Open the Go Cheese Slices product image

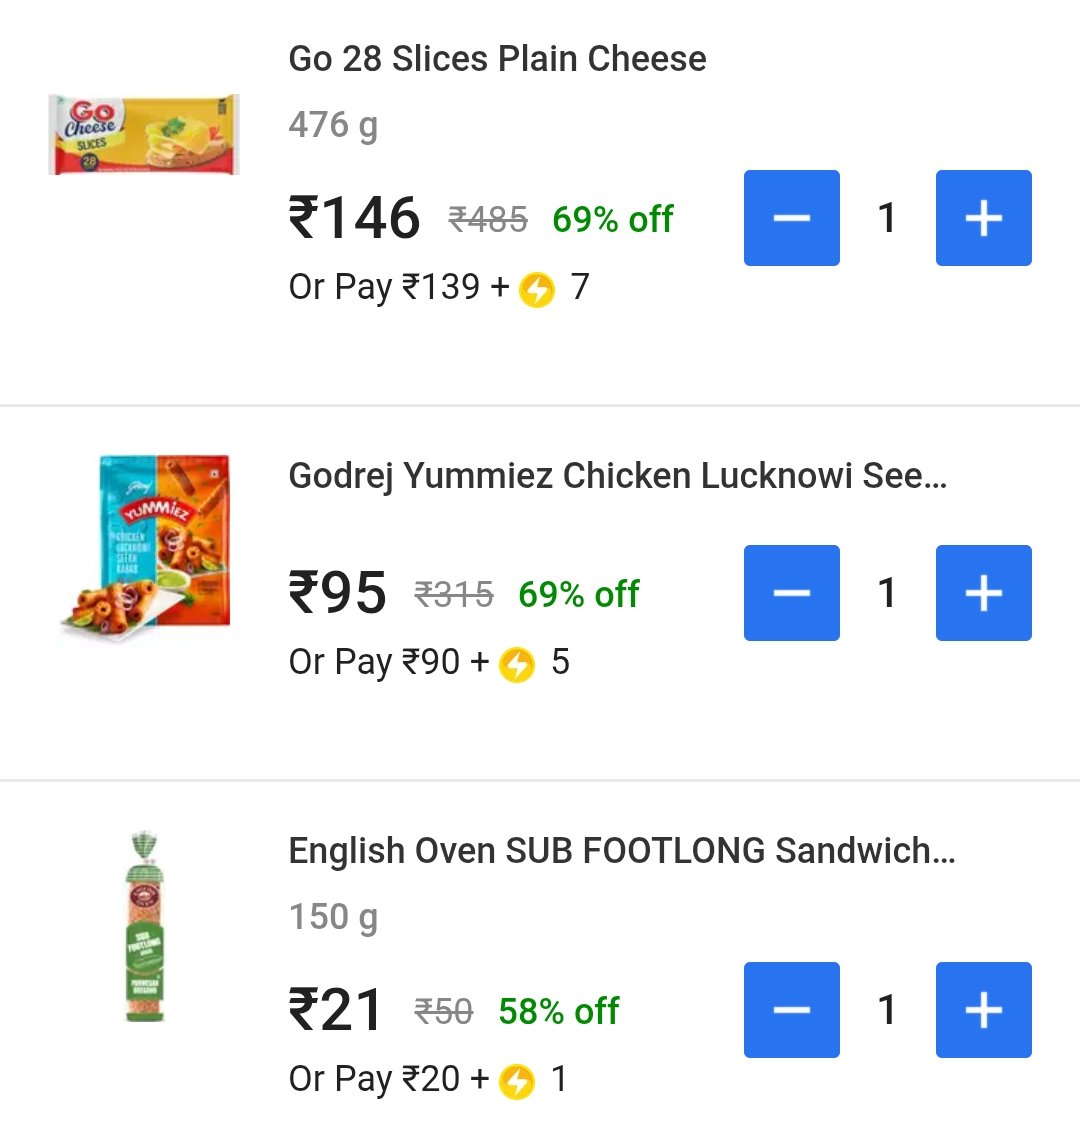(144, 134)
